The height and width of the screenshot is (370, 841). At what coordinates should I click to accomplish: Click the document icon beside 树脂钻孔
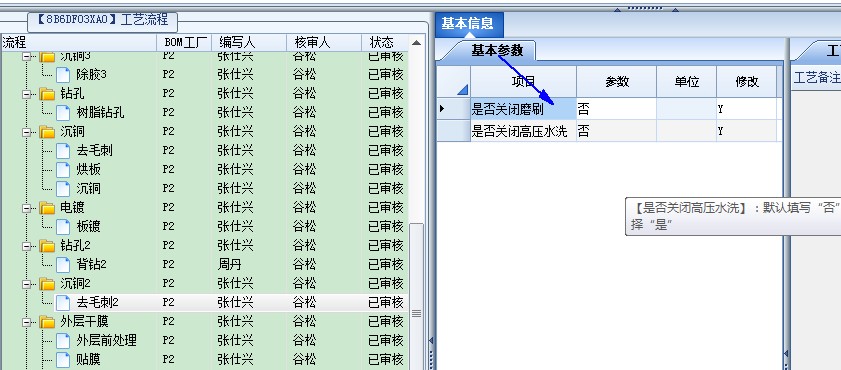click(x=63, y=113)
